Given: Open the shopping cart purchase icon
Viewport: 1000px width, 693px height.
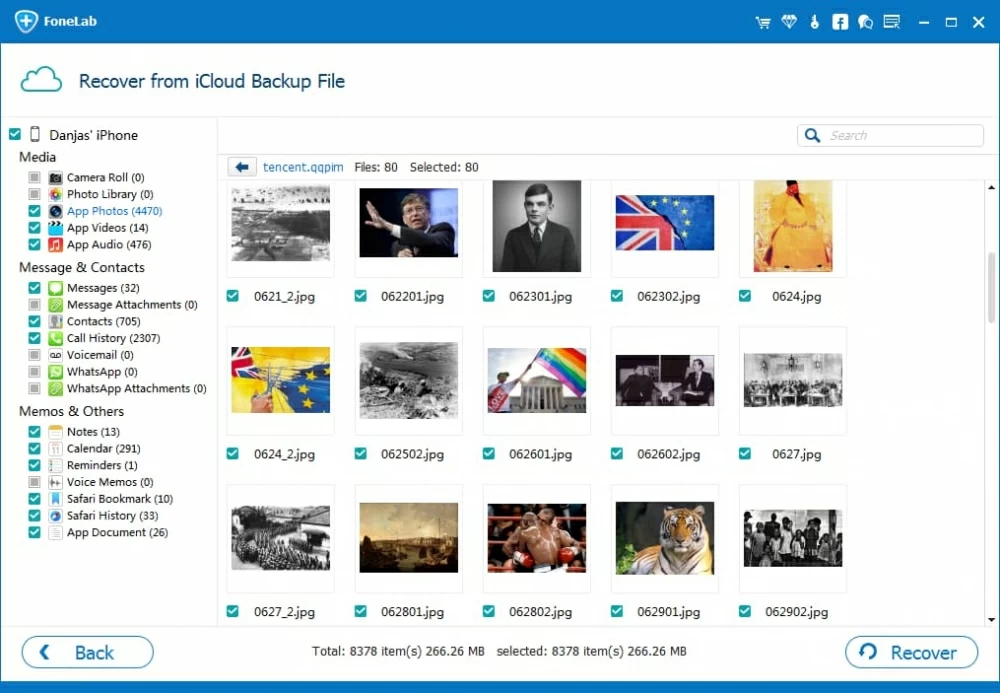Looking at the screenshot, I should (x=764, y=22).
